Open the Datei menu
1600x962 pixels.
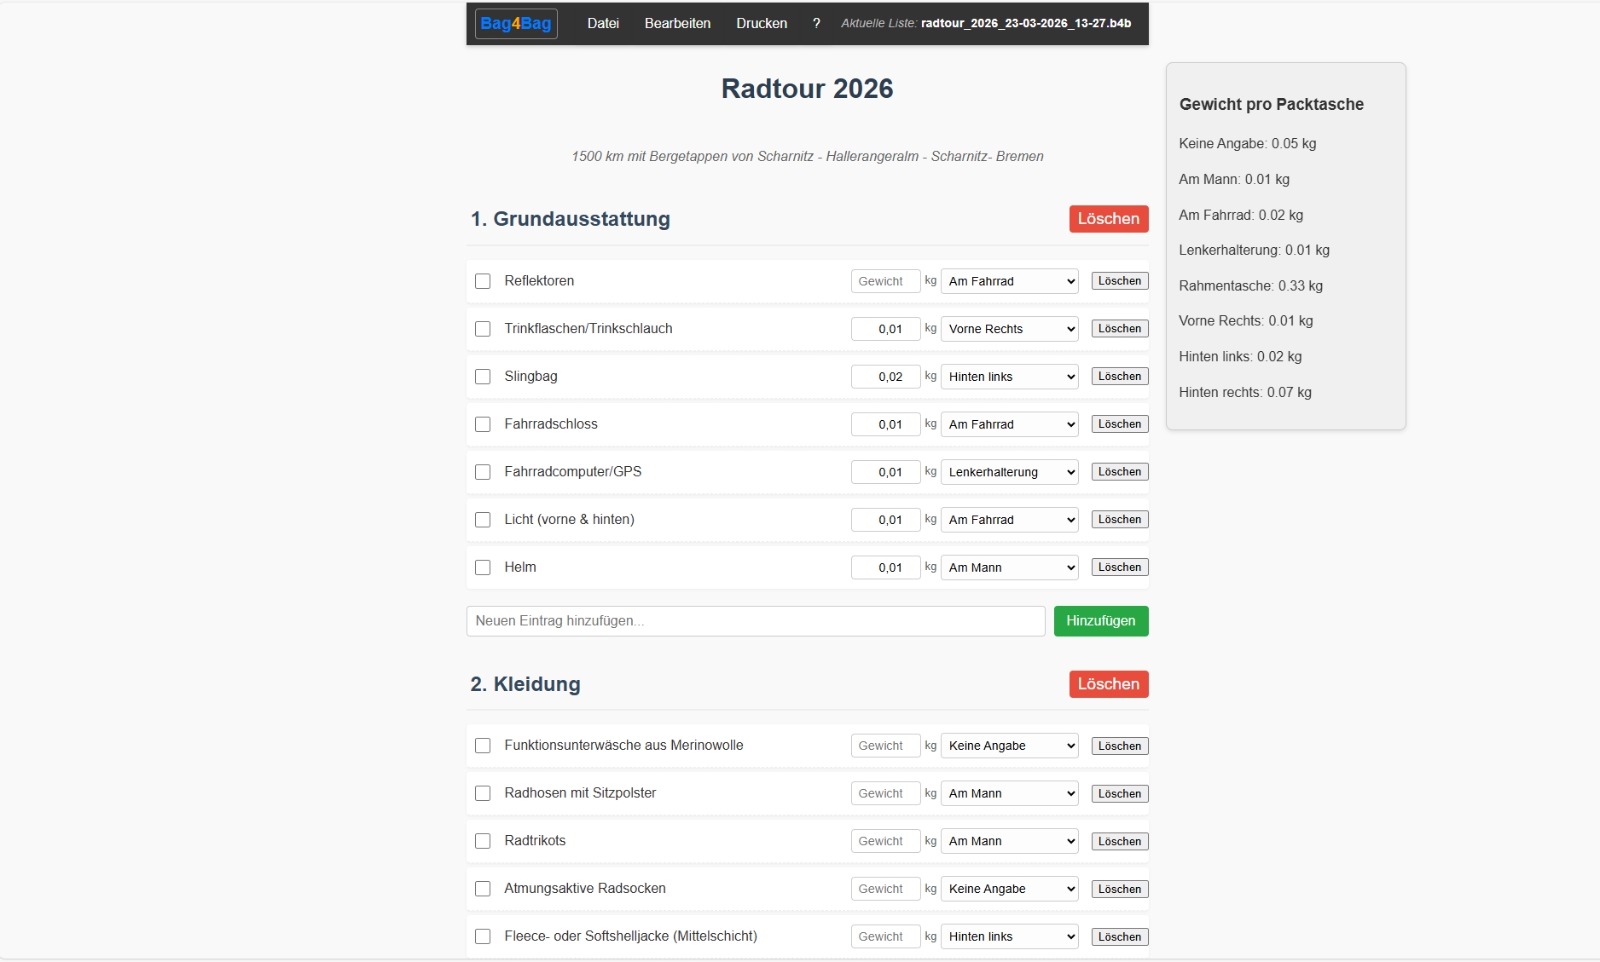click(602, 23)
